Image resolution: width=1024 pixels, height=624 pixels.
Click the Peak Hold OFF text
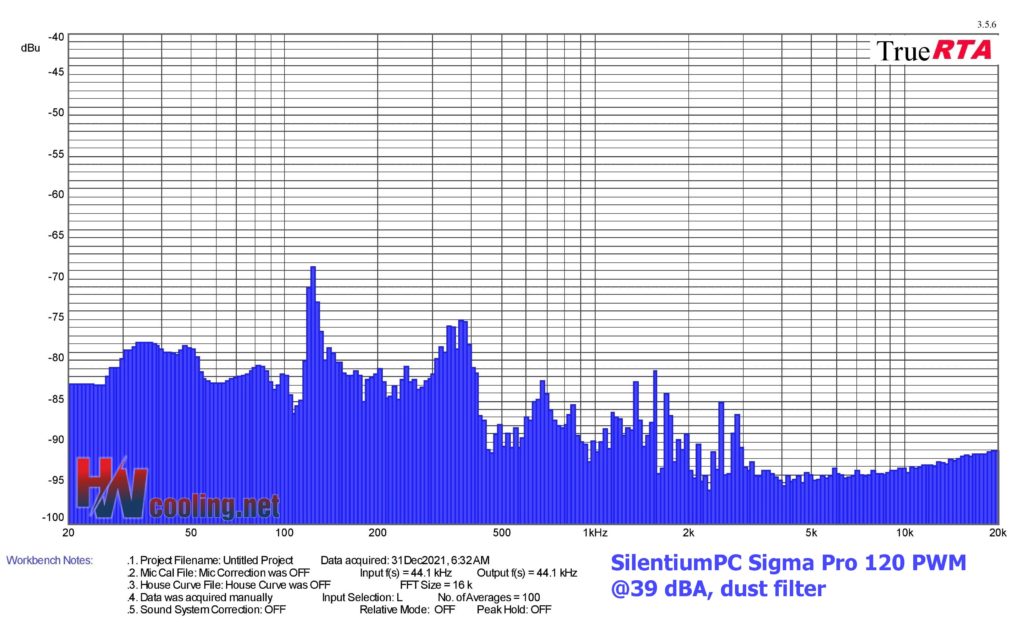(514, 610)
